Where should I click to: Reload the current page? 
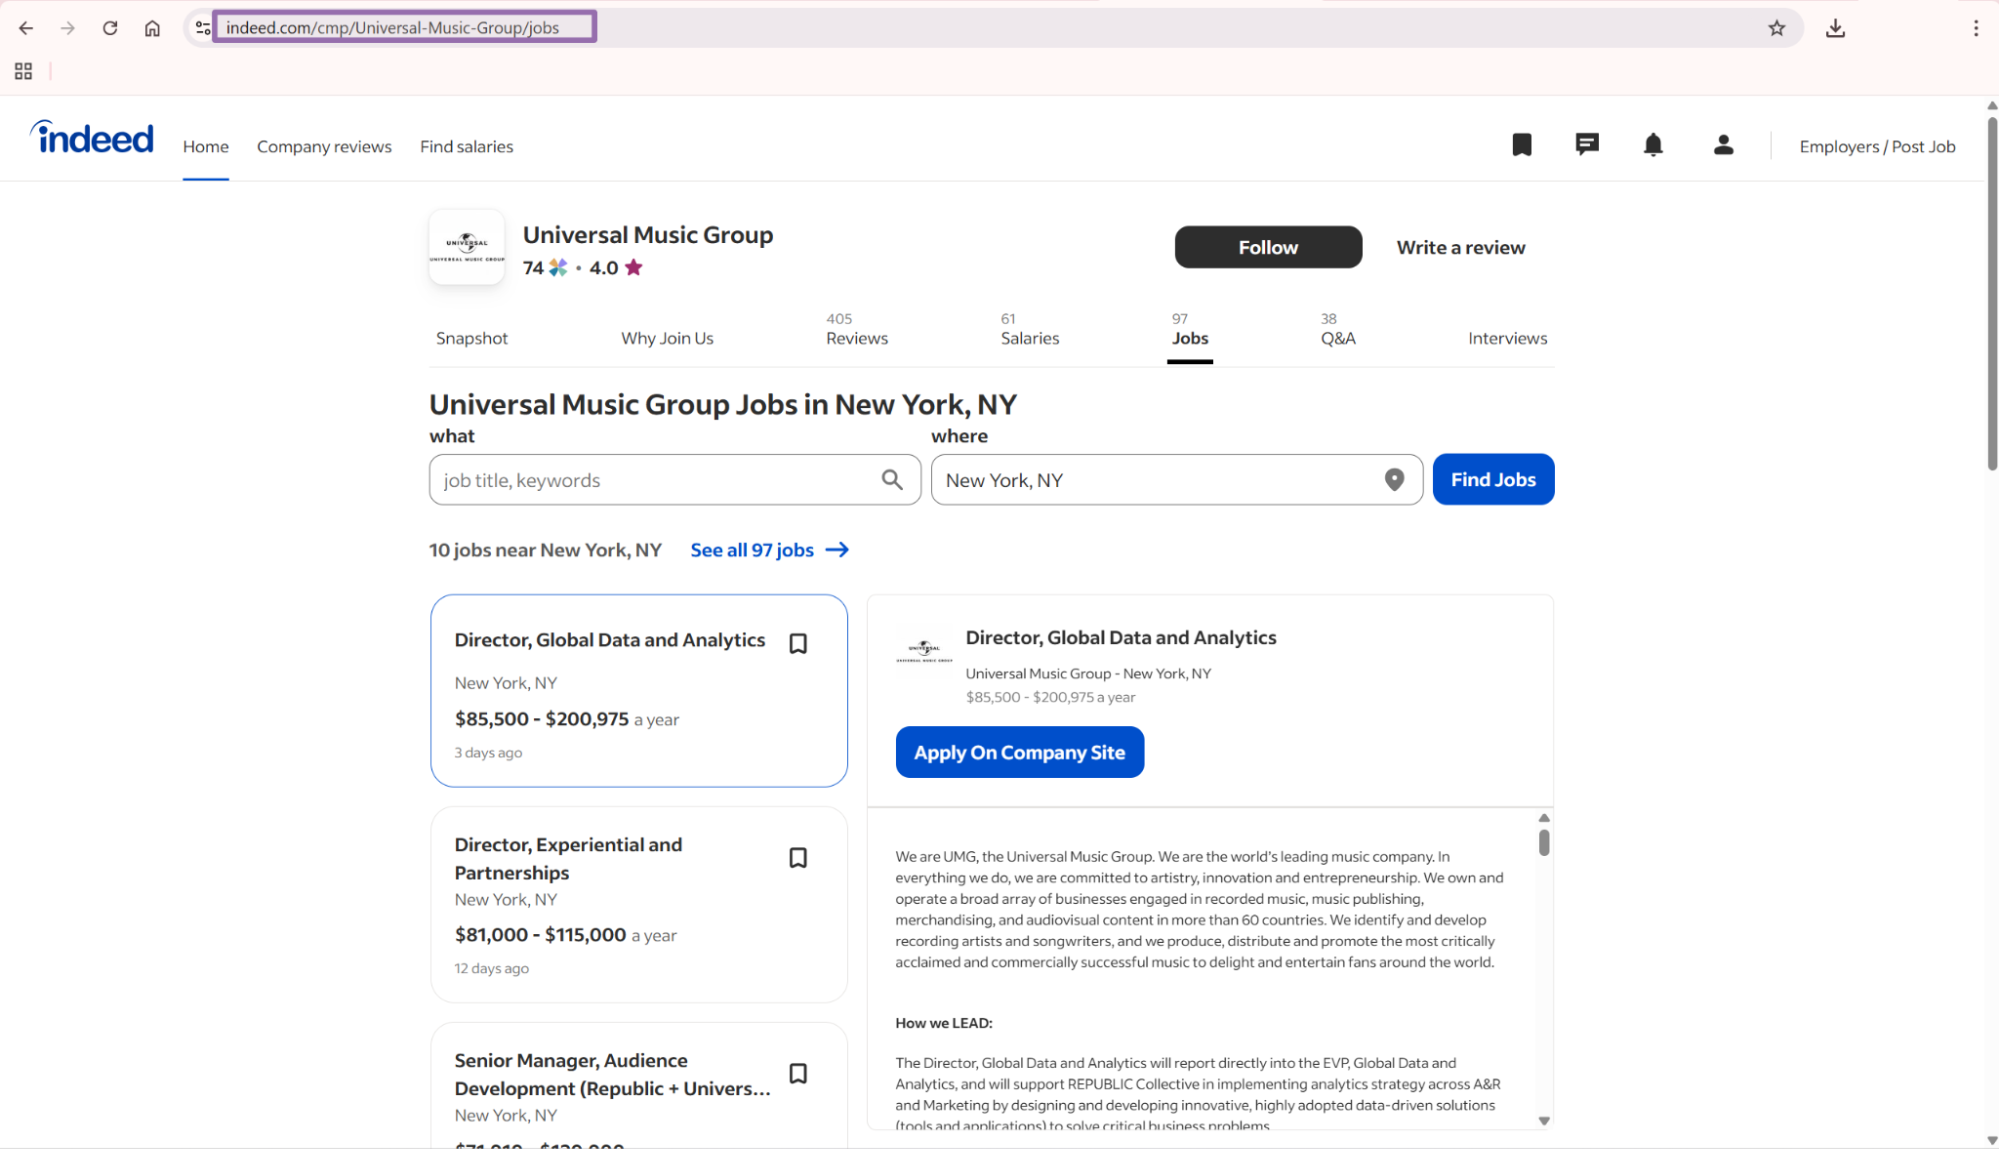tap(110, 28)
